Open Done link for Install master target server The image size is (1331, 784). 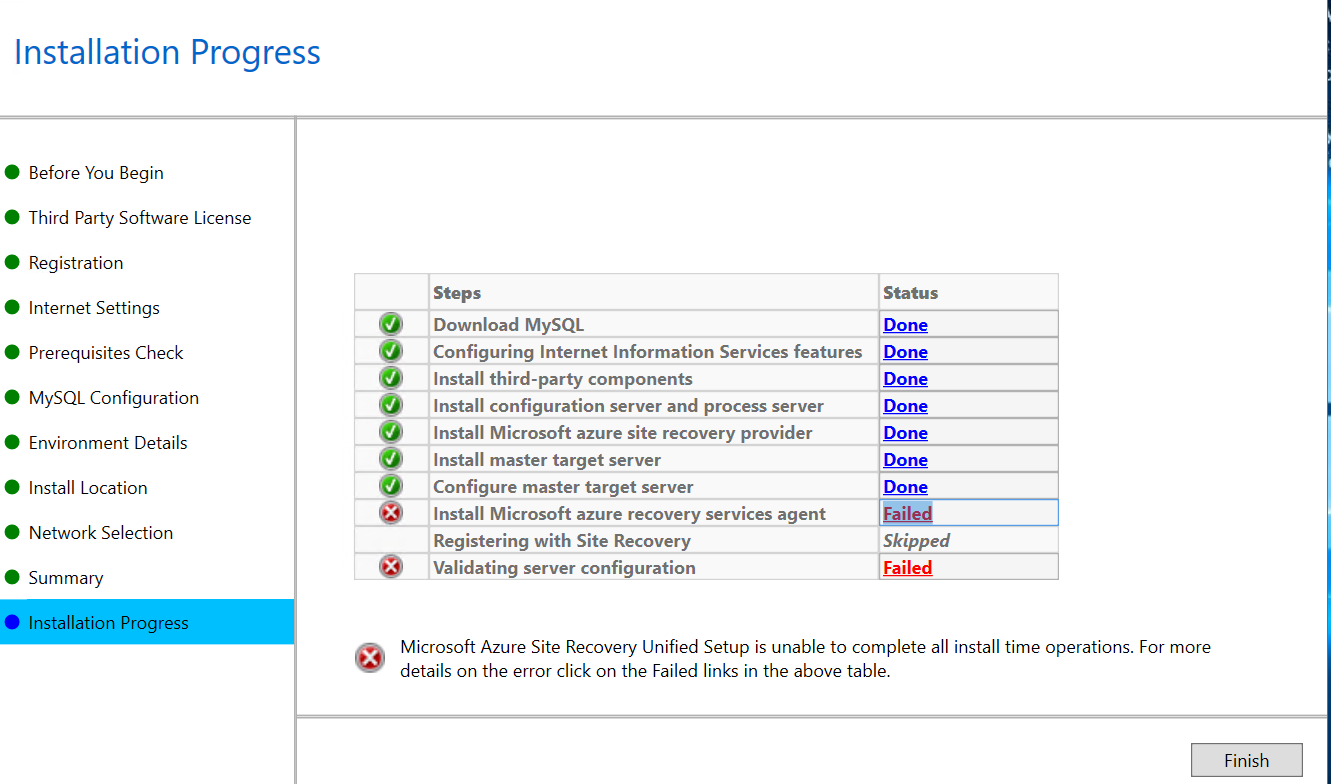[x=905, y=460]
